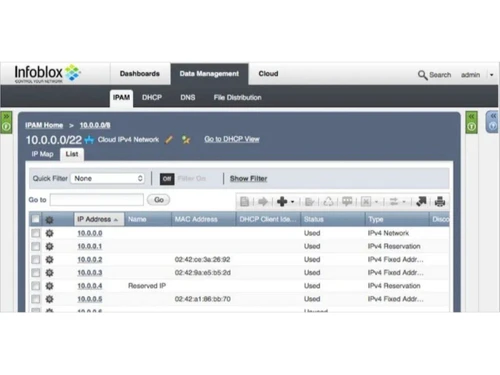Open the gear action menu for 10.0.0.4
This screenshot has width=500, height=375.
(x=49, y=286)
